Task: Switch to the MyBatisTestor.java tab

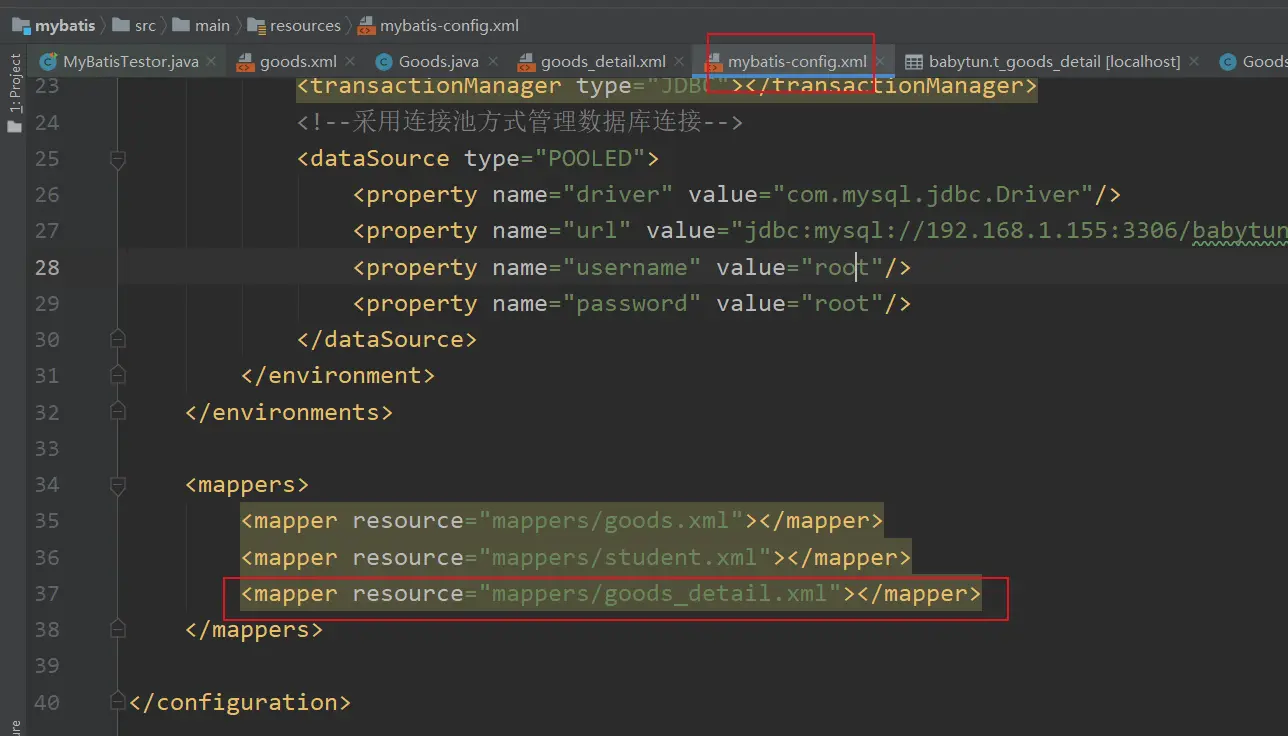Action: point(130,62)
